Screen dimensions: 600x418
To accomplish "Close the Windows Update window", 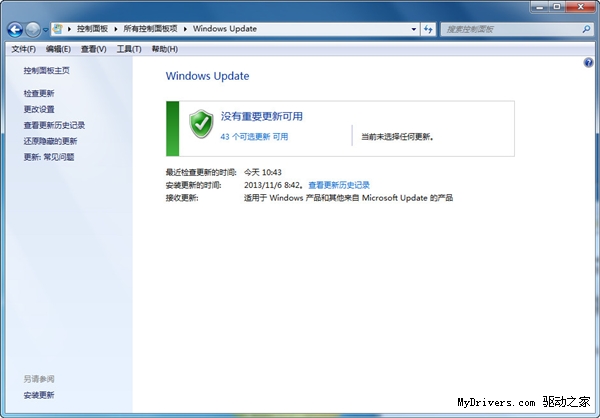I will 580,7.
